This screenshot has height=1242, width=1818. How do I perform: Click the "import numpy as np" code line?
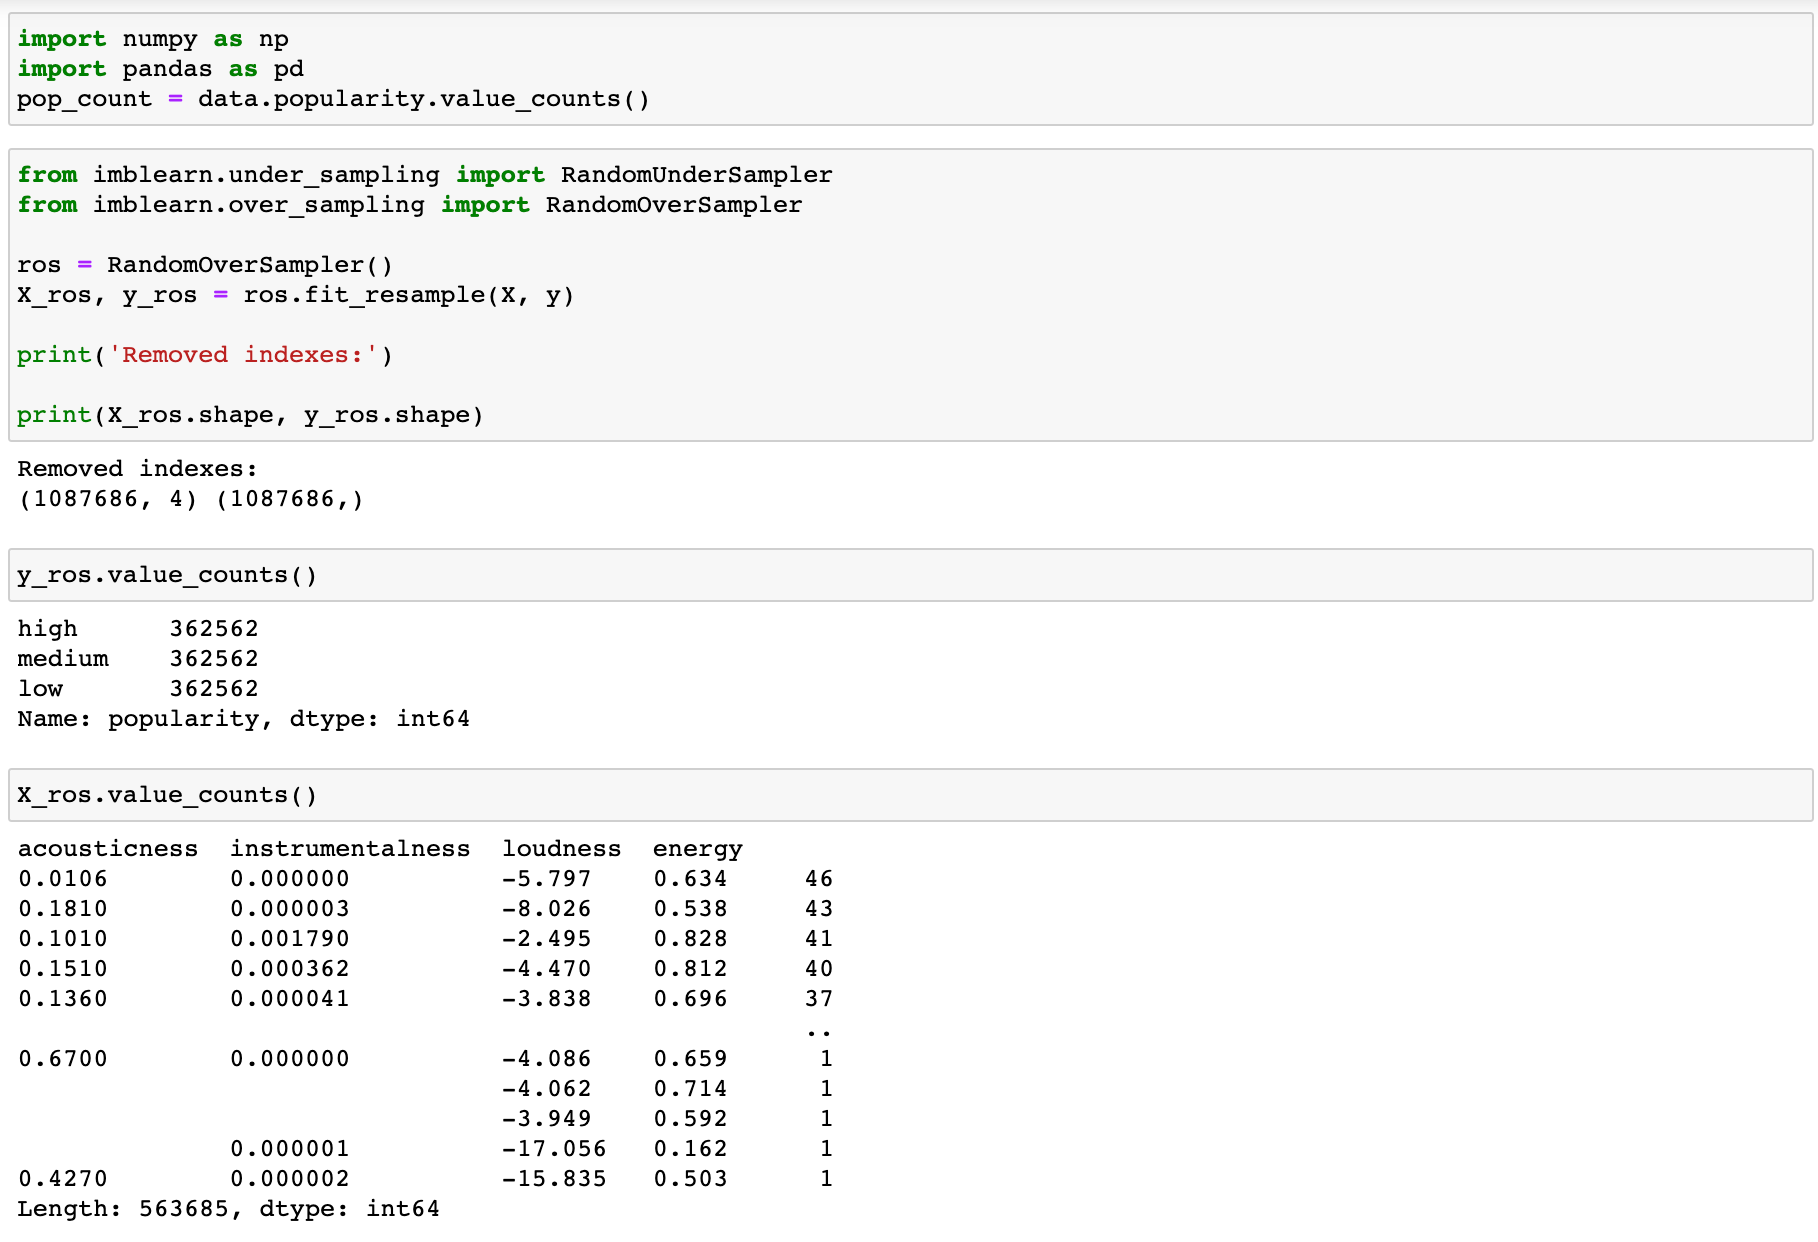coord(152,39)
